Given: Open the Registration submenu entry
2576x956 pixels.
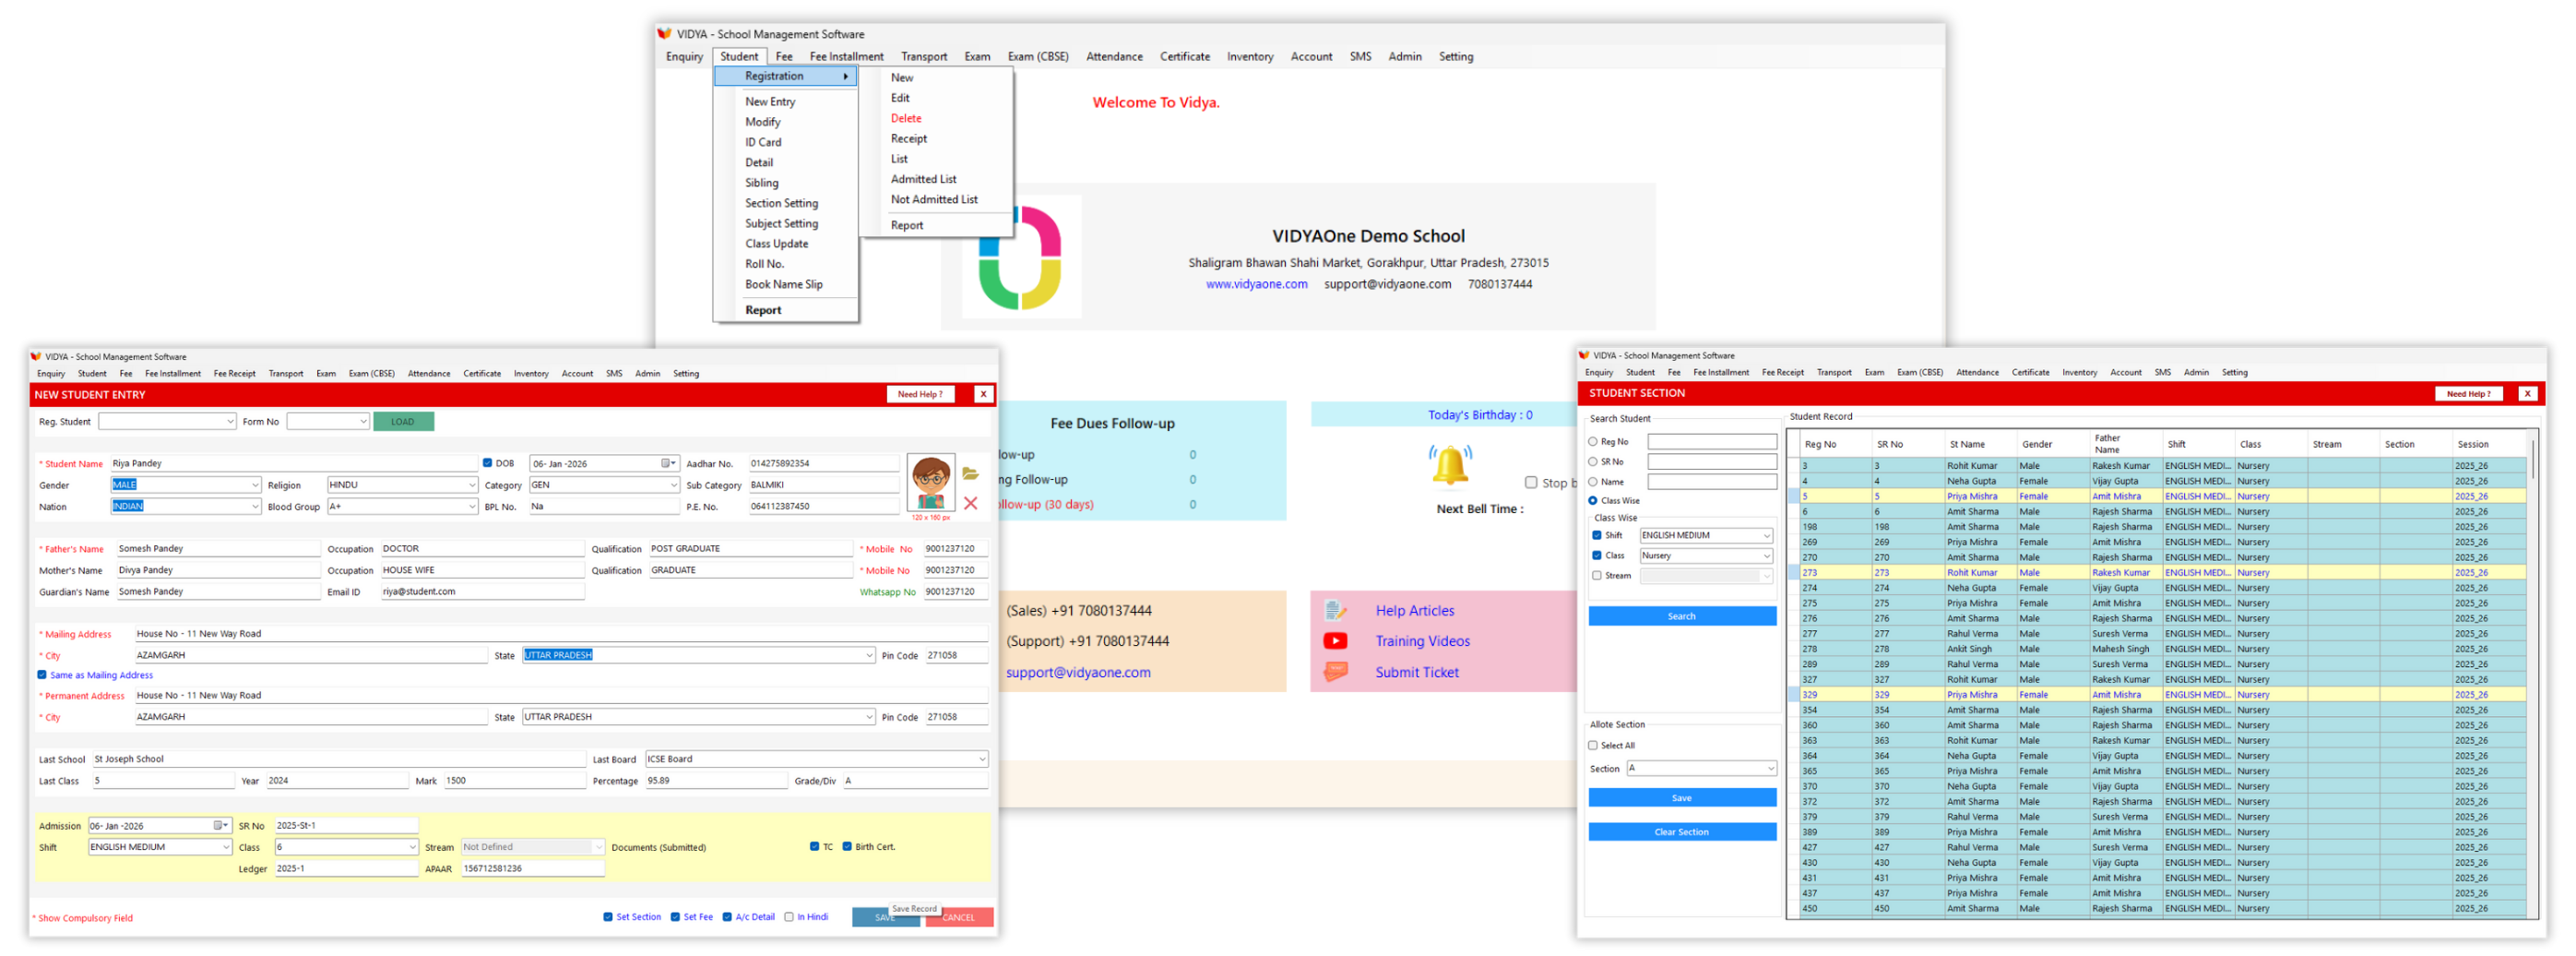Looking at the screenshot, I should point(786,77).
